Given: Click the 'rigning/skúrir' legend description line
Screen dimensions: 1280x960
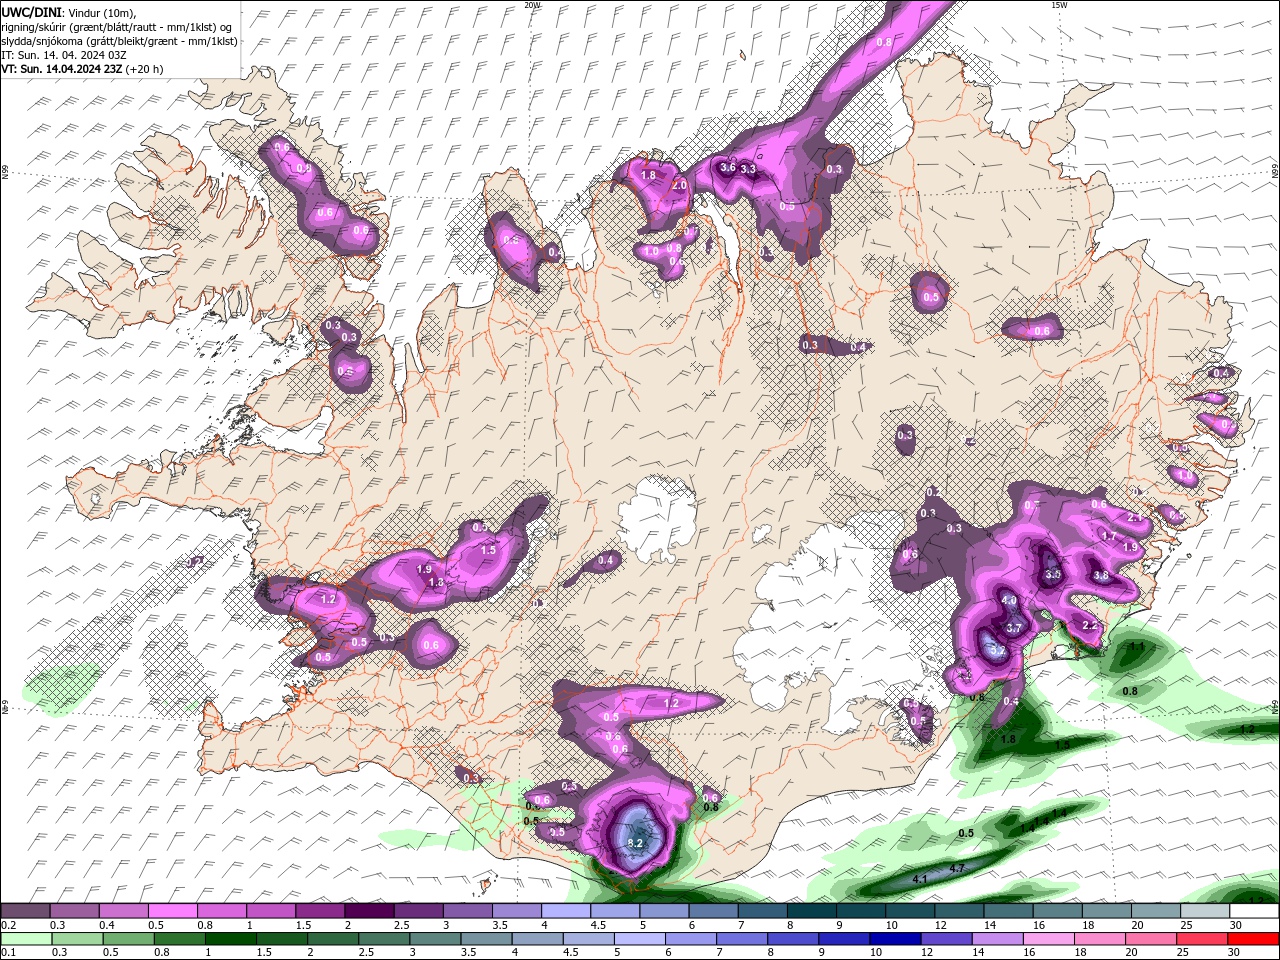Looking at the screenshot, I should [117, 26].
